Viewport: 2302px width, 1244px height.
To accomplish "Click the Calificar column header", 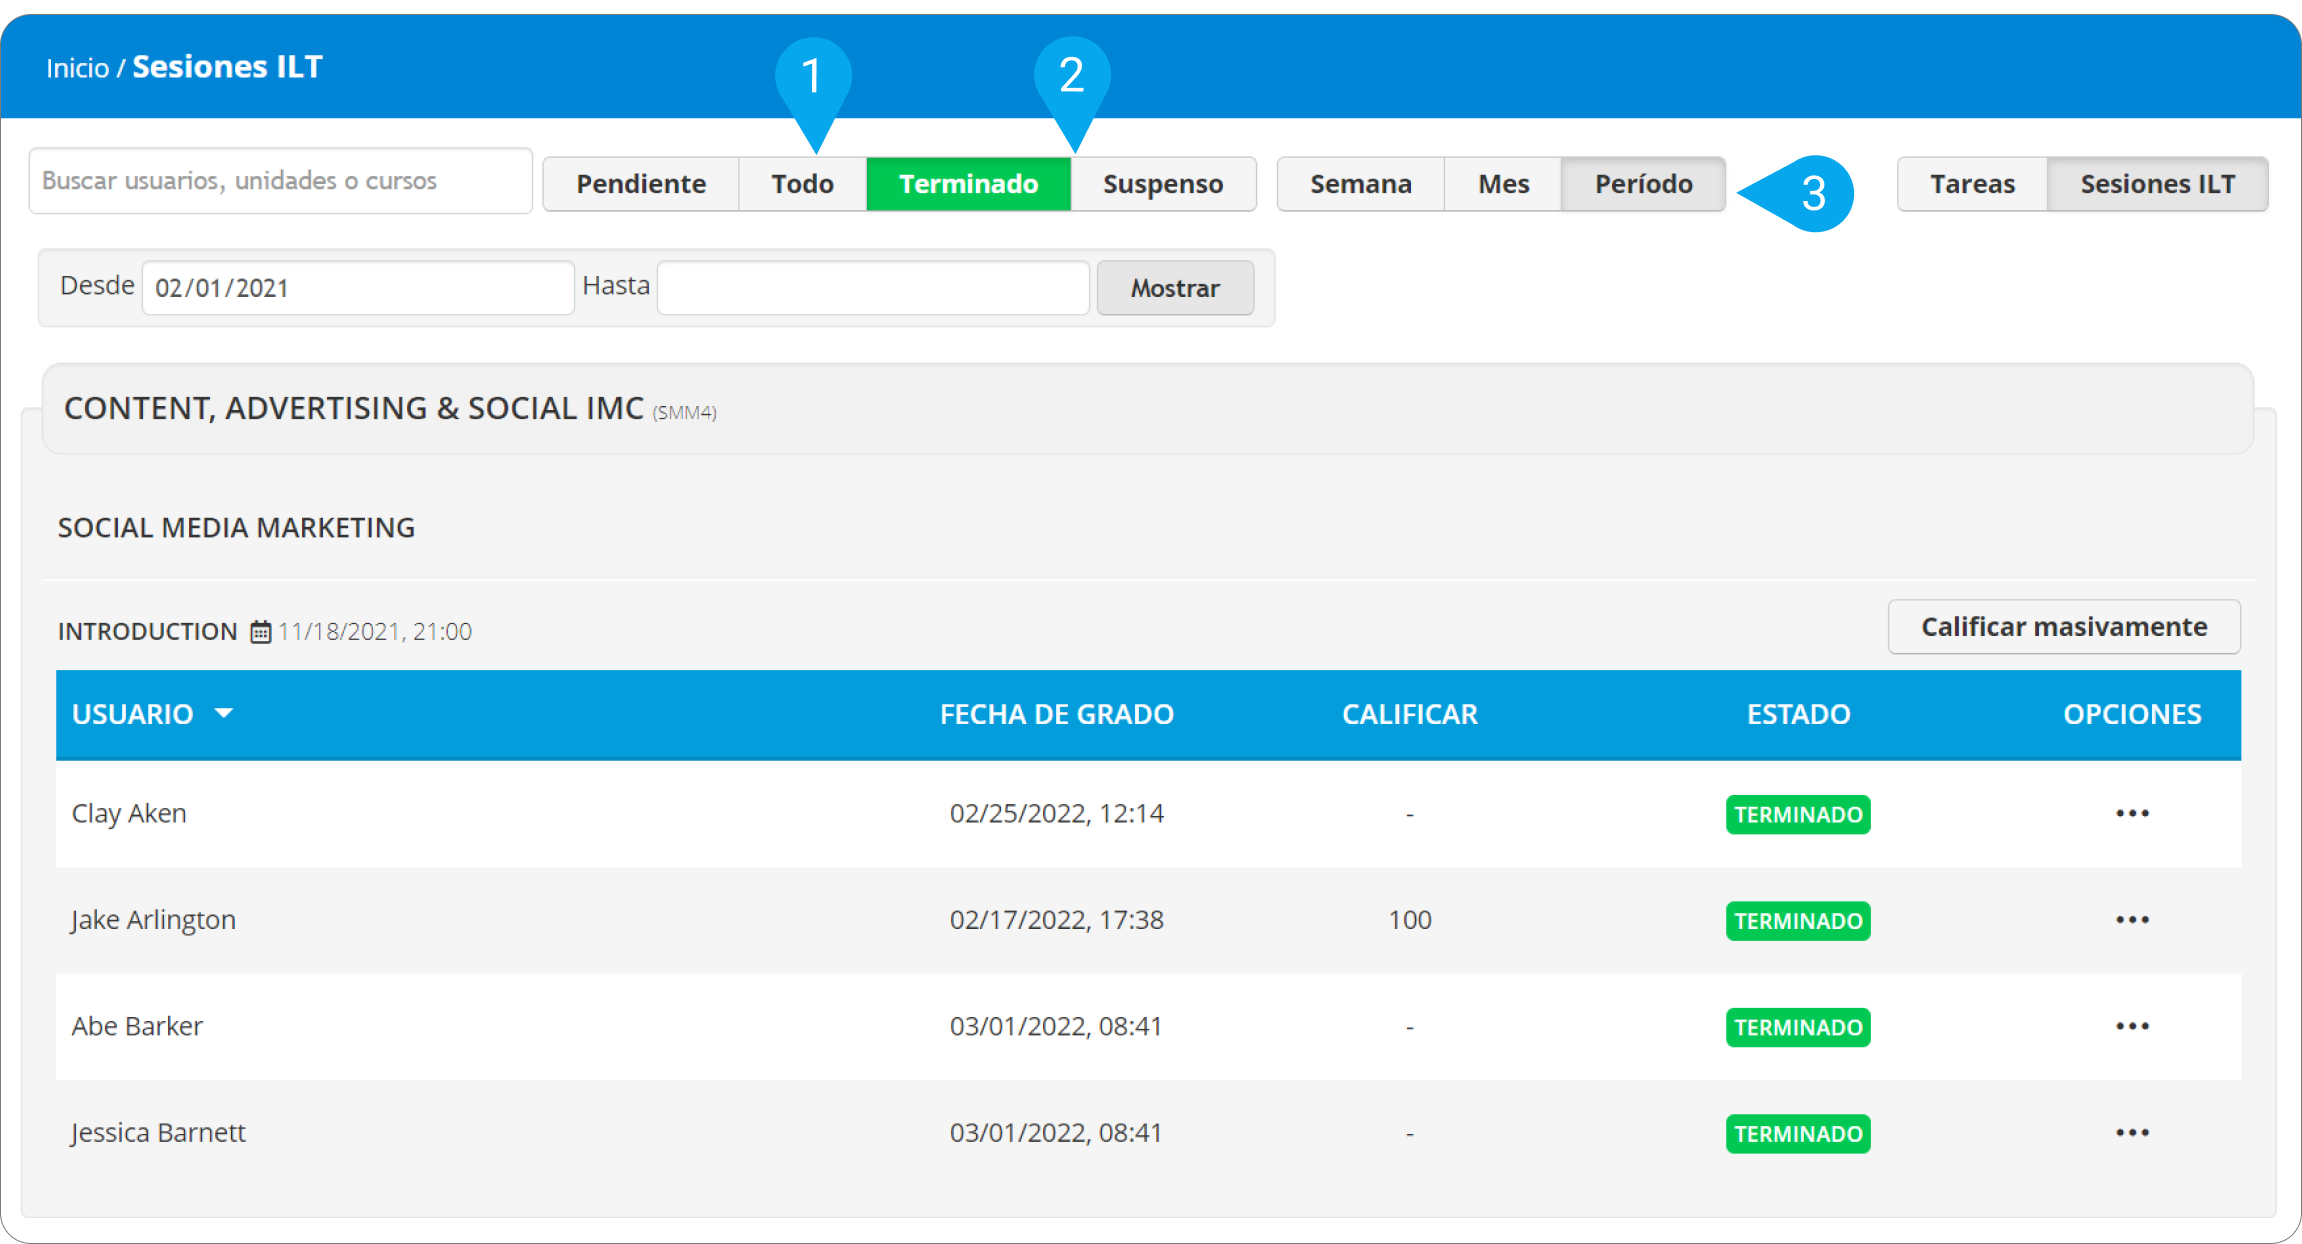I will point(1410,714).
